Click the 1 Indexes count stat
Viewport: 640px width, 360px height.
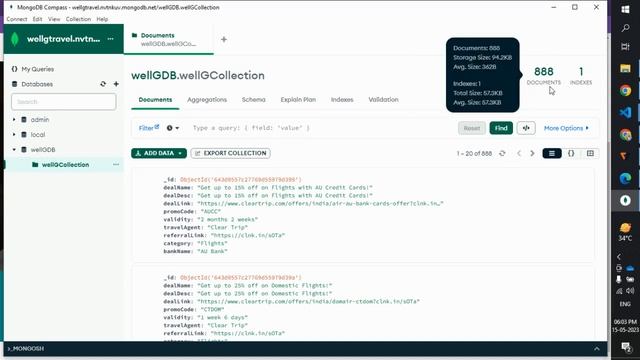(x=581, y=76)
